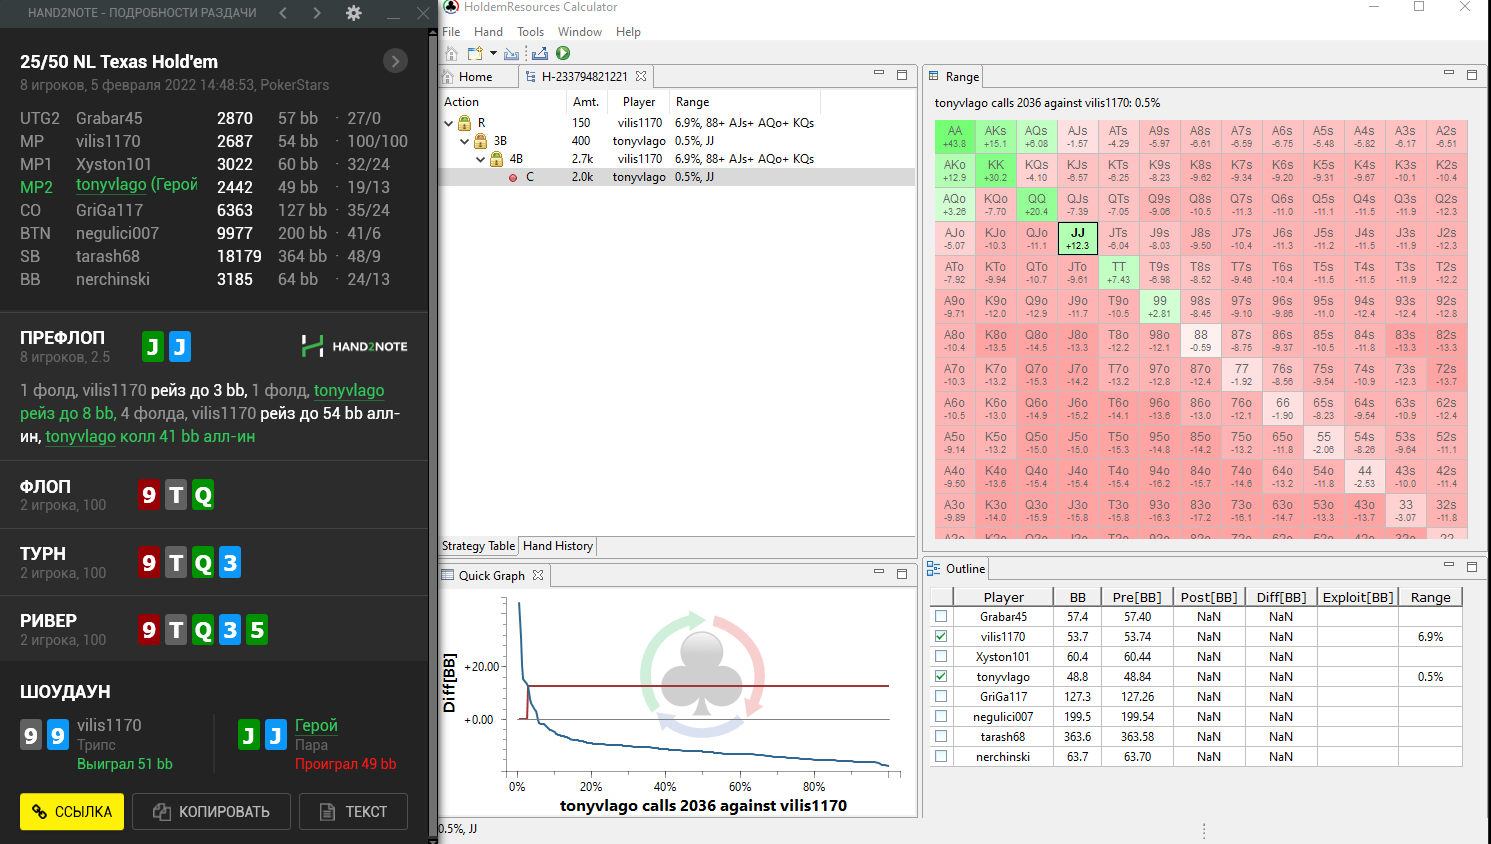
Task: Minimize the Quick Graph panel
Action: tap(879, 572)
